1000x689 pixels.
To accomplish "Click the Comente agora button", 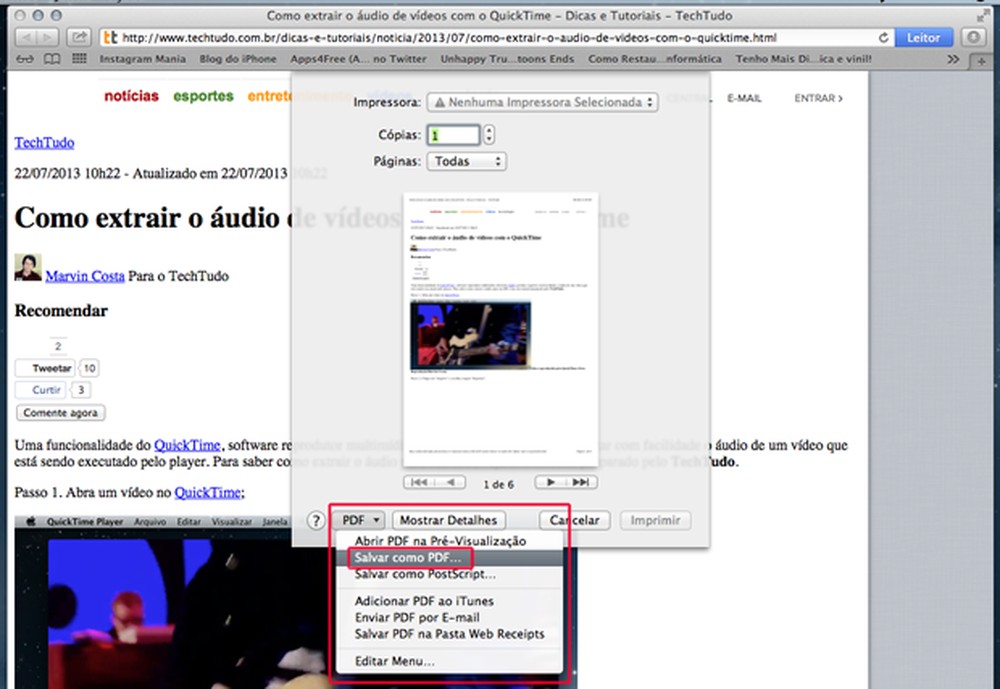I will point(61,413).
